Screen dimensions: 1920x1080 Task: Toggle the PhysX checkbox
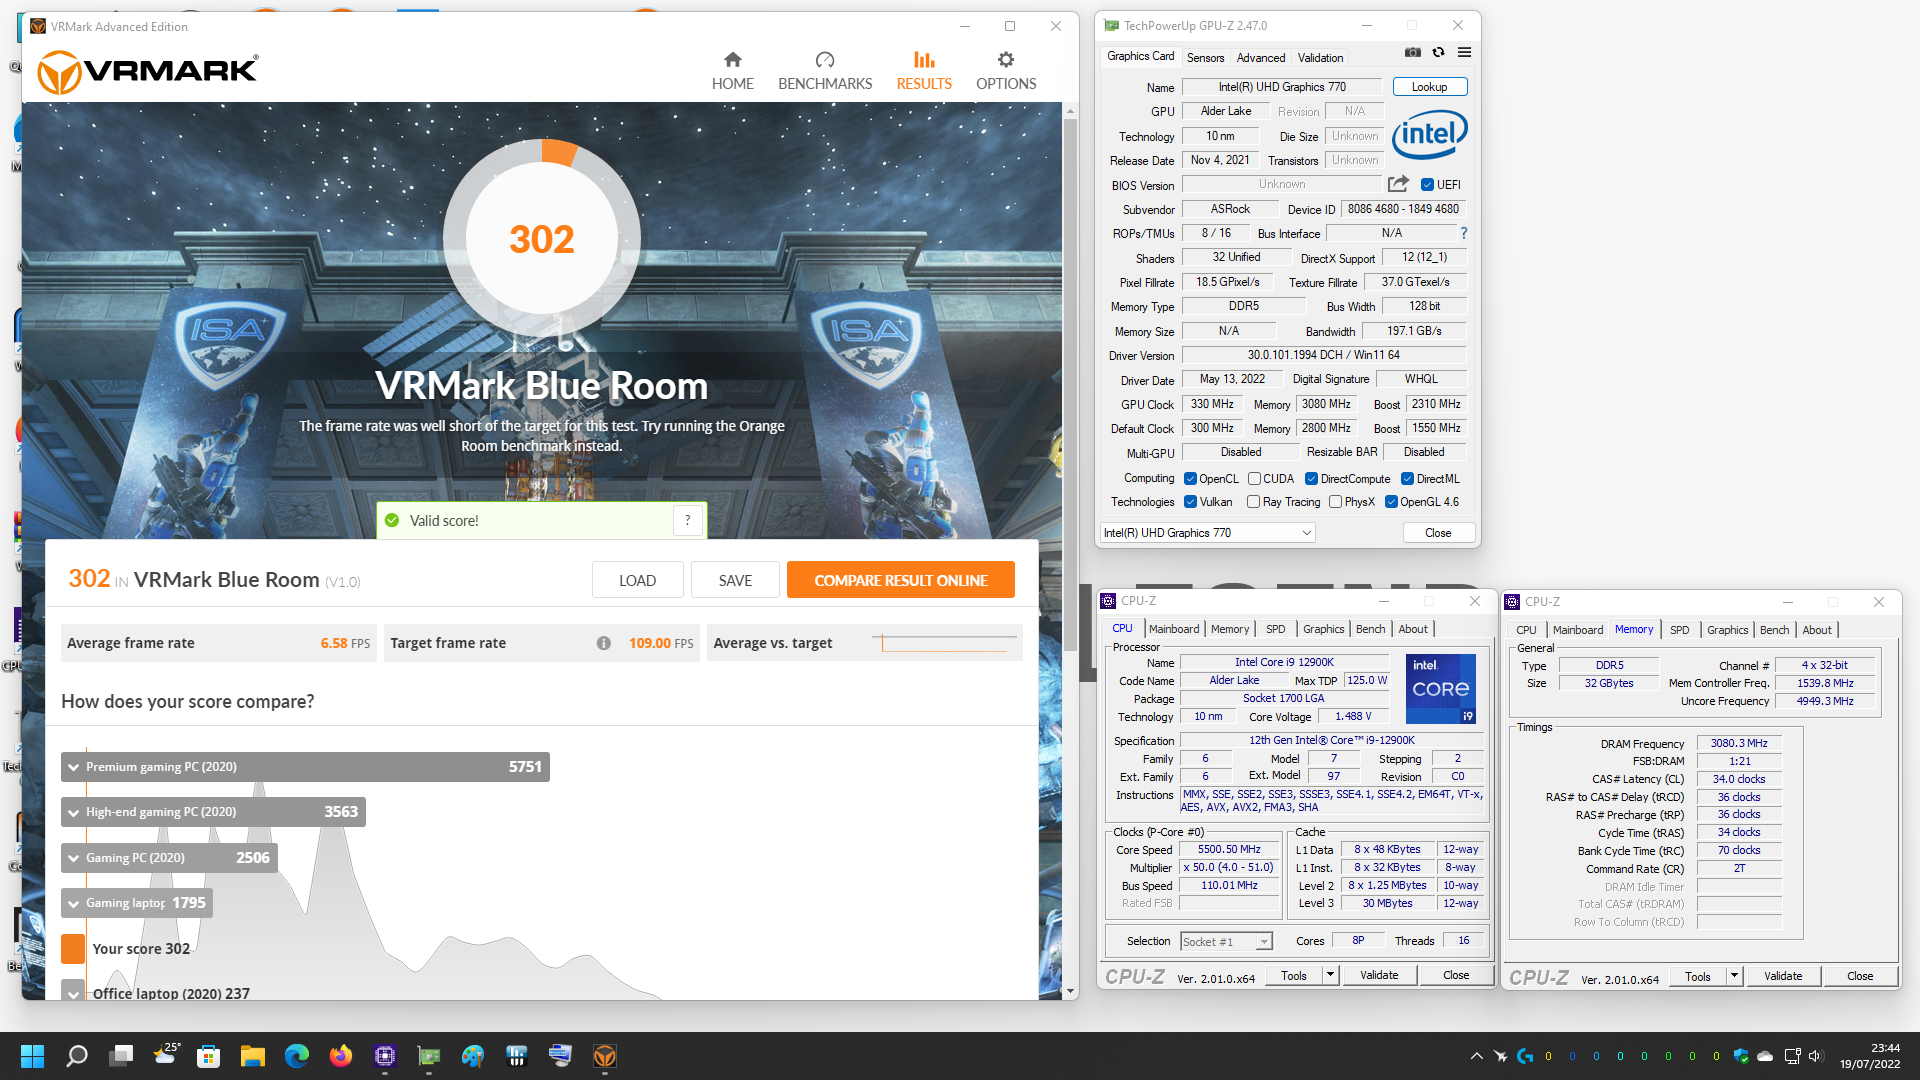tap(1335, 502)
